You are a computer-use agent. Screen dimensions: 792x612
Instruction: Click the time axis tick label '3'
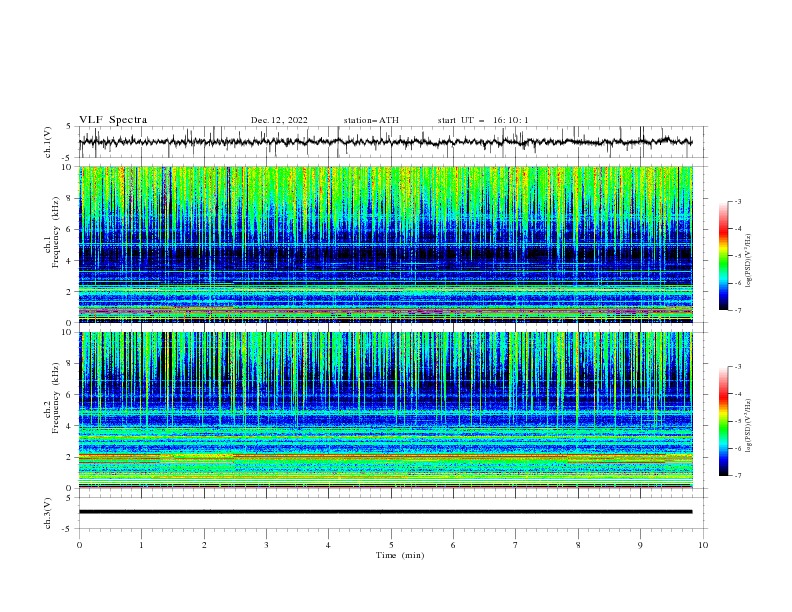[266, 545]
